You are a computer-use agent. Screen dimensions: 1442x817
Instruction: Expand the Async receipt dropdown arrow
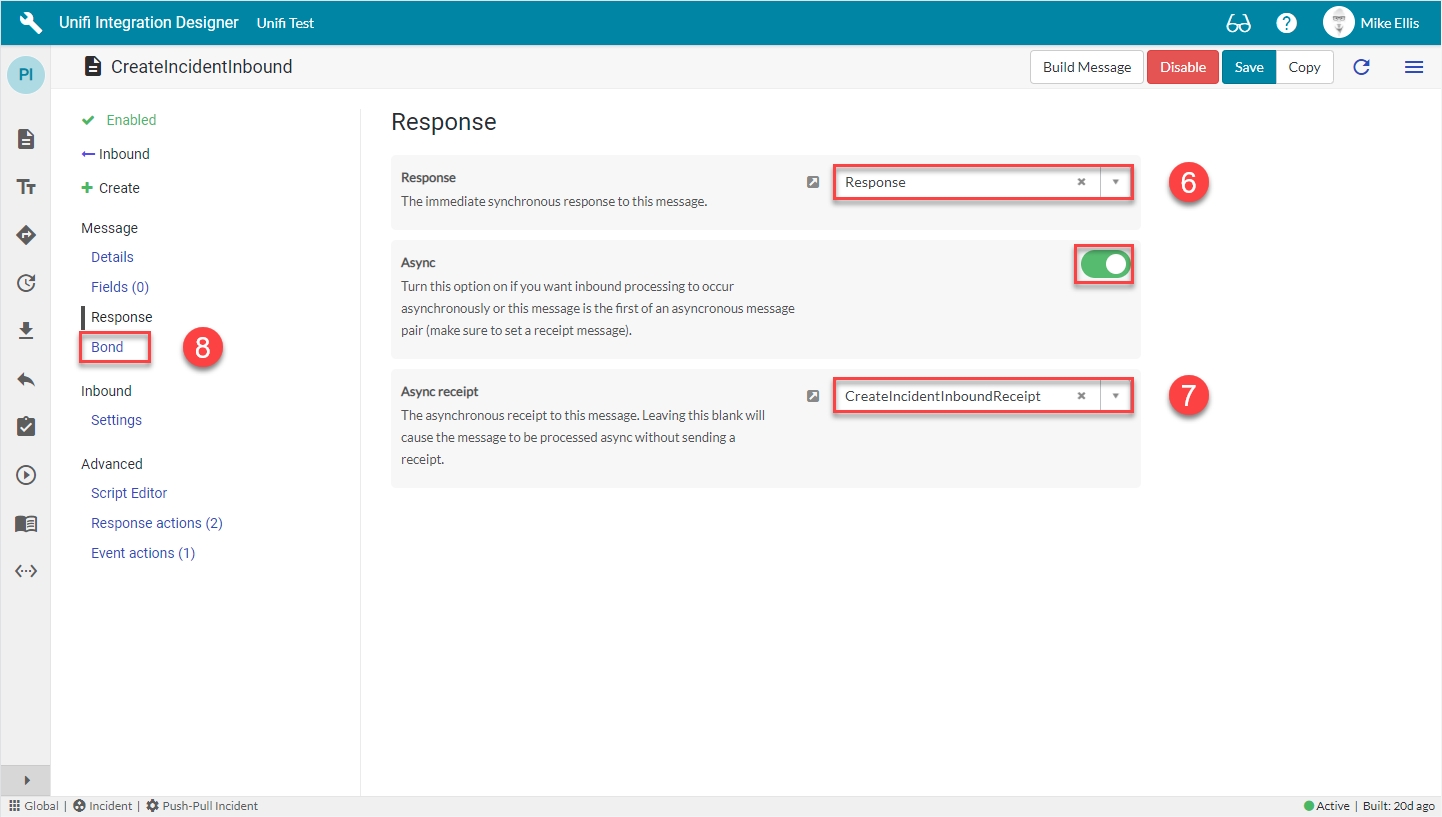click(x=1115, y=396)
